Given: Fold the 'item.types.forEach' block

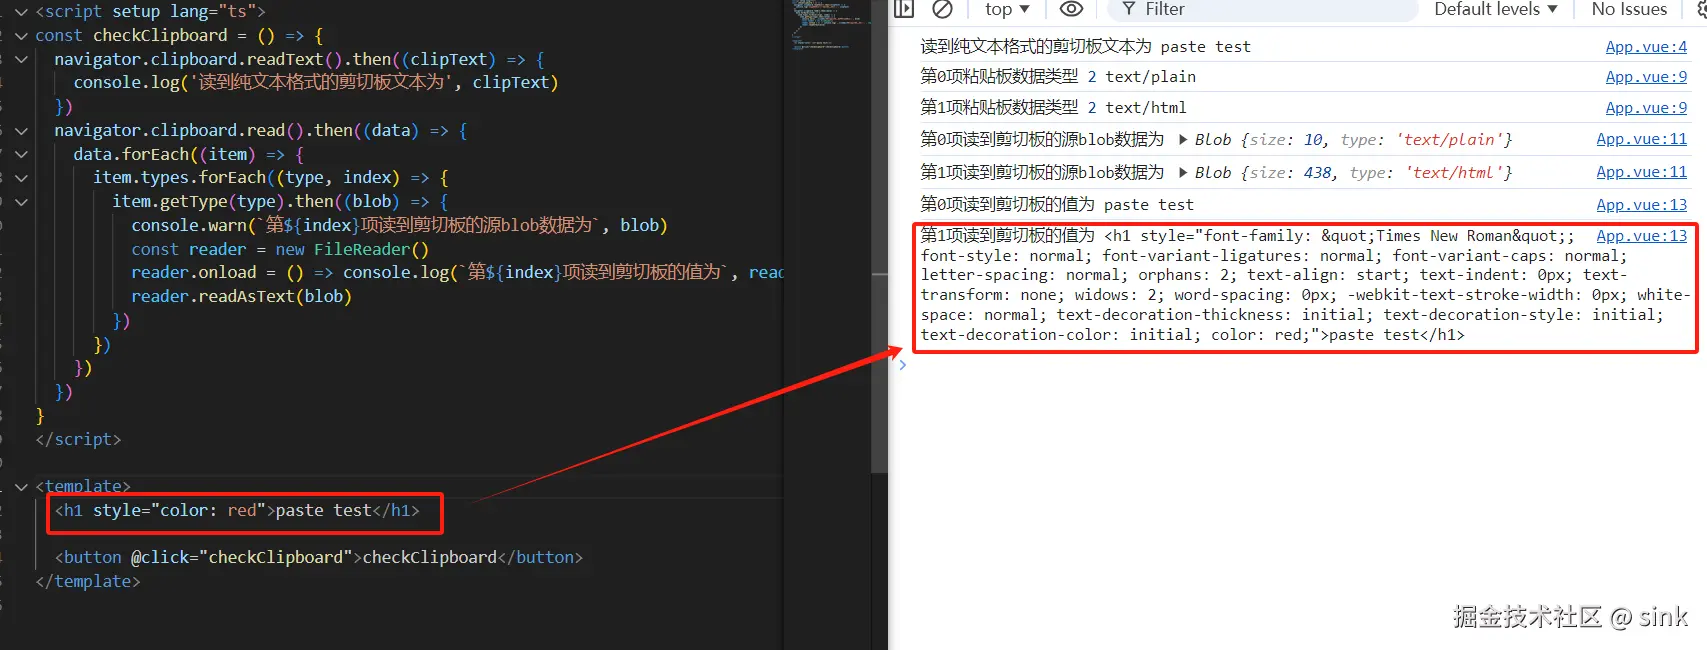Looking at the screenshot, I should click(x=21, y=178).
